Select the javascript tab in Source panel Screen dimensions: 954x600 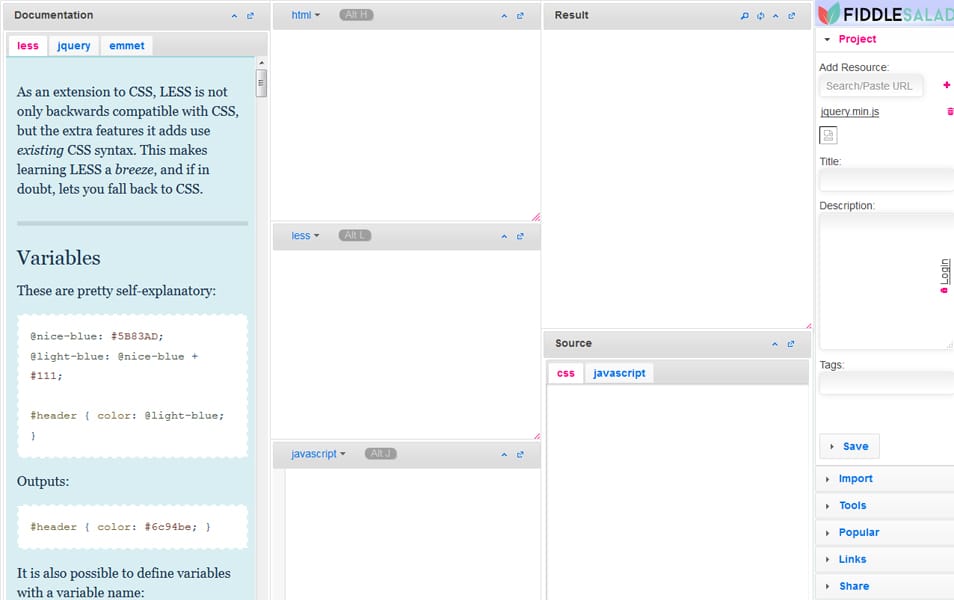pyautogui.click(x=618, y=373)
